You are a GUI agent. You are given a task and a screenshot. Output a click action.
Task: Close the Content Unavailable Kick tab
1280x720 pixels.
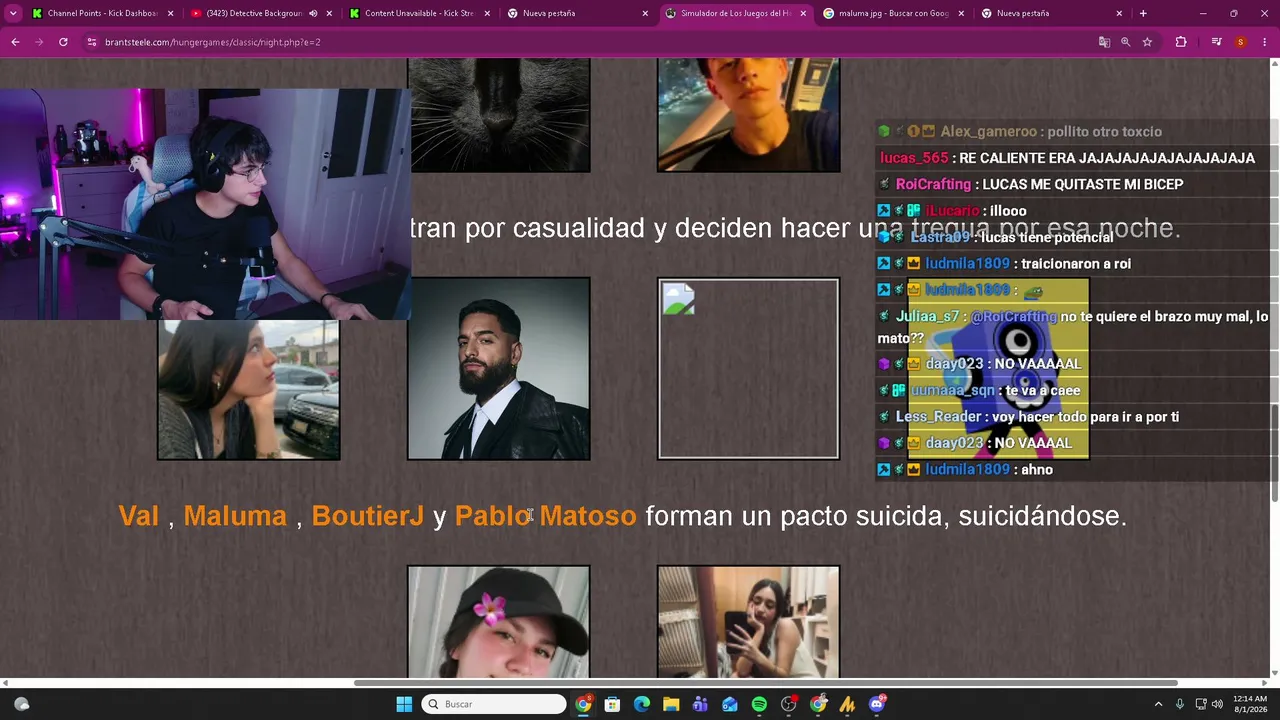[x=486, y=13]
